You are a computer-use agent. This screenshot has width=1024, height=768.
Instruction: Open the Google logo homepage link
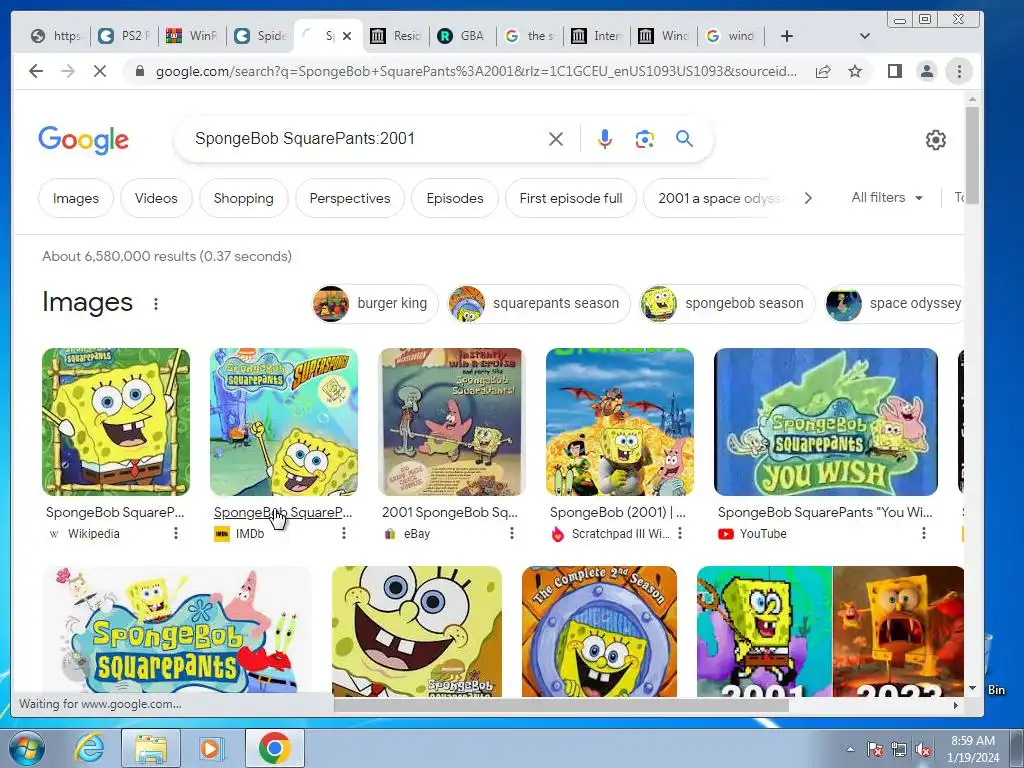[x=84, y=140]
